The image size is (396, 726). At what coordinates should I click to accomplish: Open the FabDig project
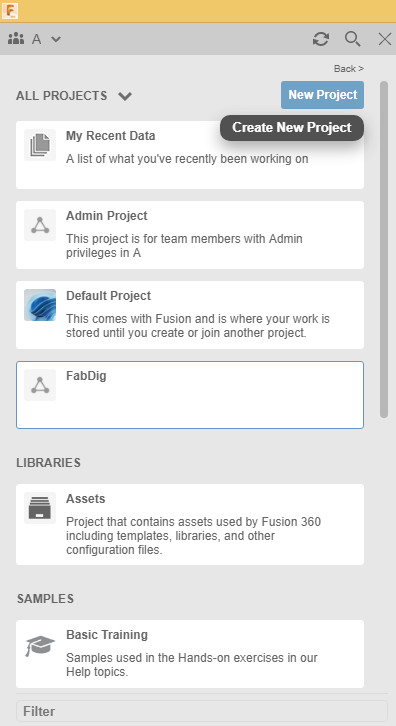point(190,395)
